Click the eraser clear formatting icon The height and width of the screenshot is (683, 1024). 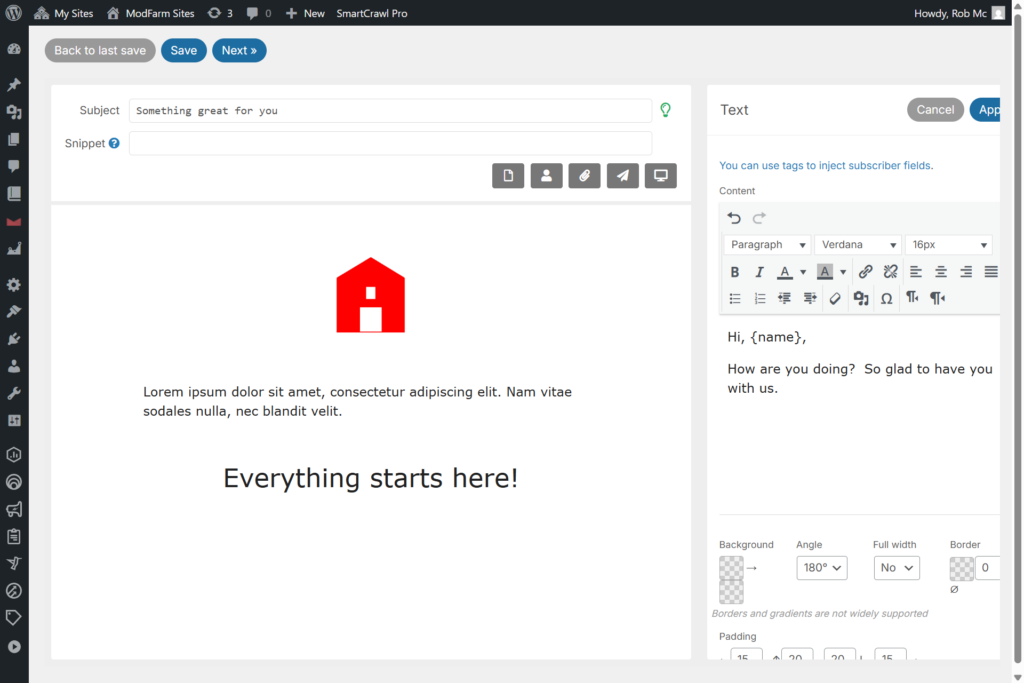(836, 298)
